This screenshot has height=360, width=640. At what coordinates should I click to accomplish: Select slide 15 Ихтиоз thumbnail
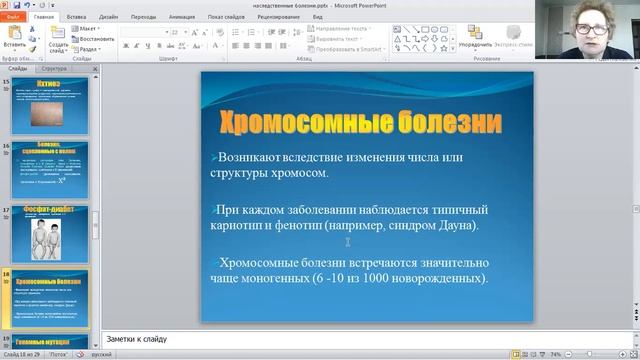(x=50, y=106)
